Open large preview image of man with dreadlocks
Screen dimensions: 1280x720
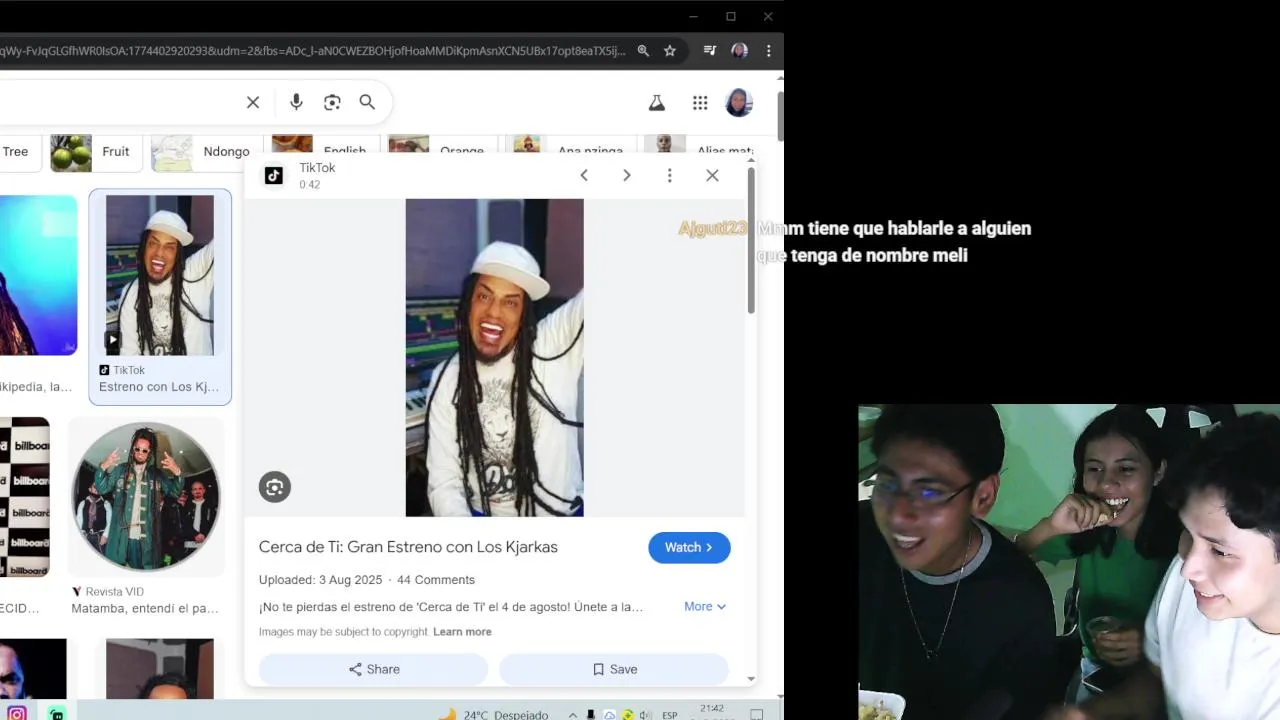494,357
